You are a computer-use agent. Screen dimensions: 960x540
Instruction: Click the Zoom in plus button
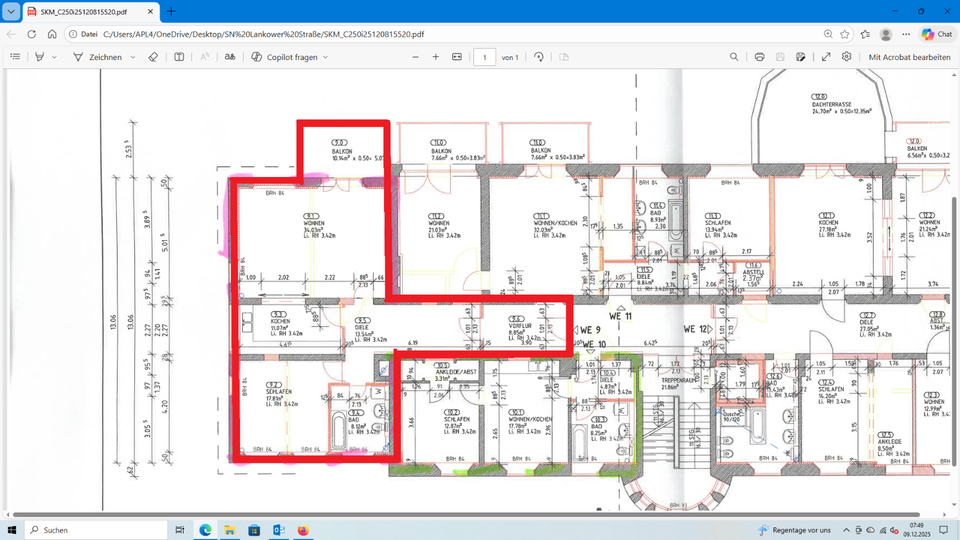tap(436, 57)
